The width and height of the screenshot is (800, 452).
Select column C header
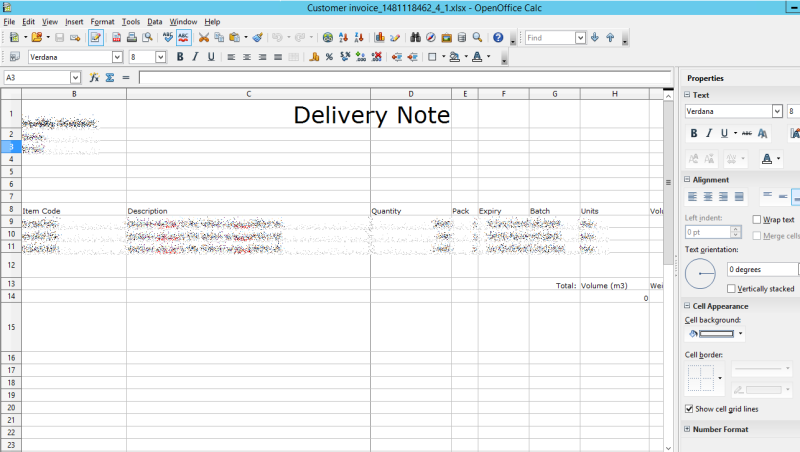point(247,94)
